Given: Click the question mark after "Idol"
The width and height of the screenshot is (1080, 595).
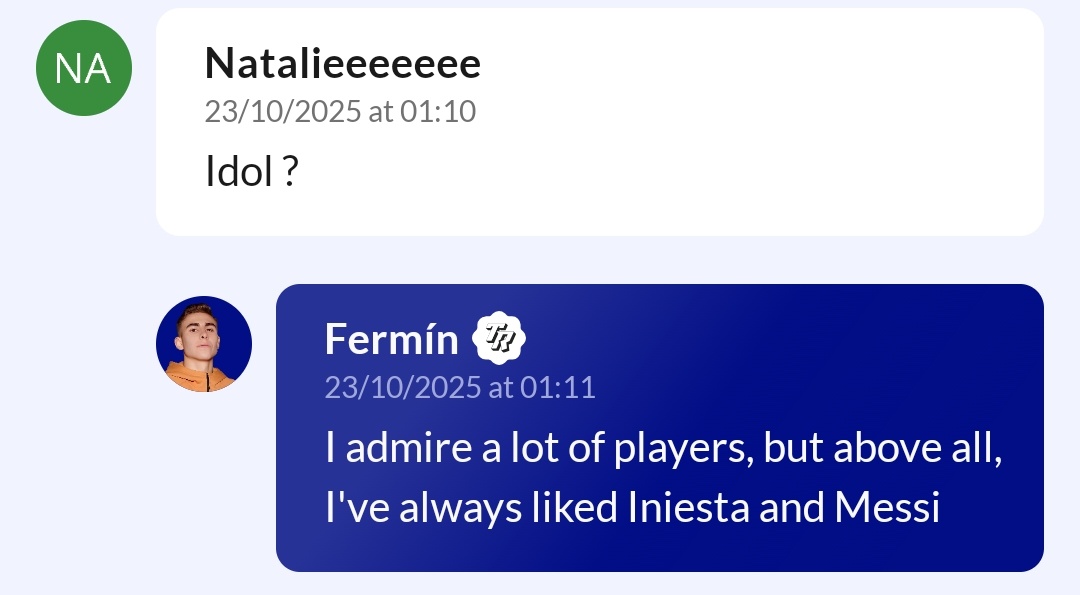Looking at the screenshot, I should 289,172.
